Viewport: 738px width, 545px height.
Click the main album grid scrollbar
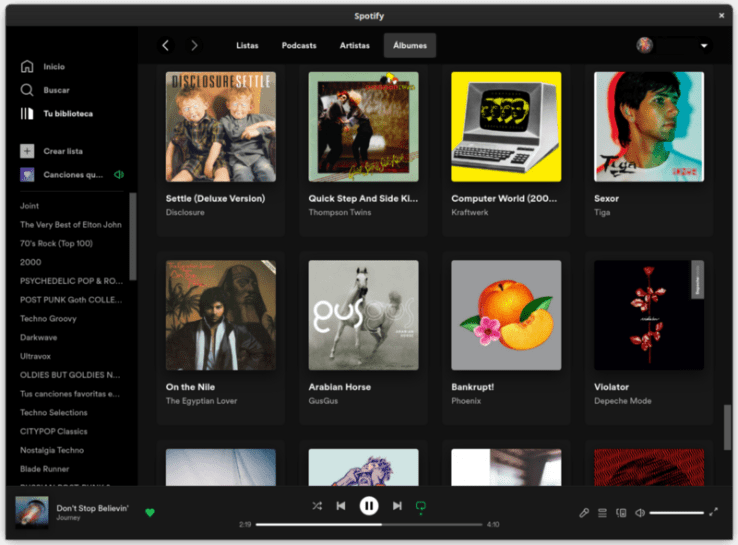coord(728,427)
